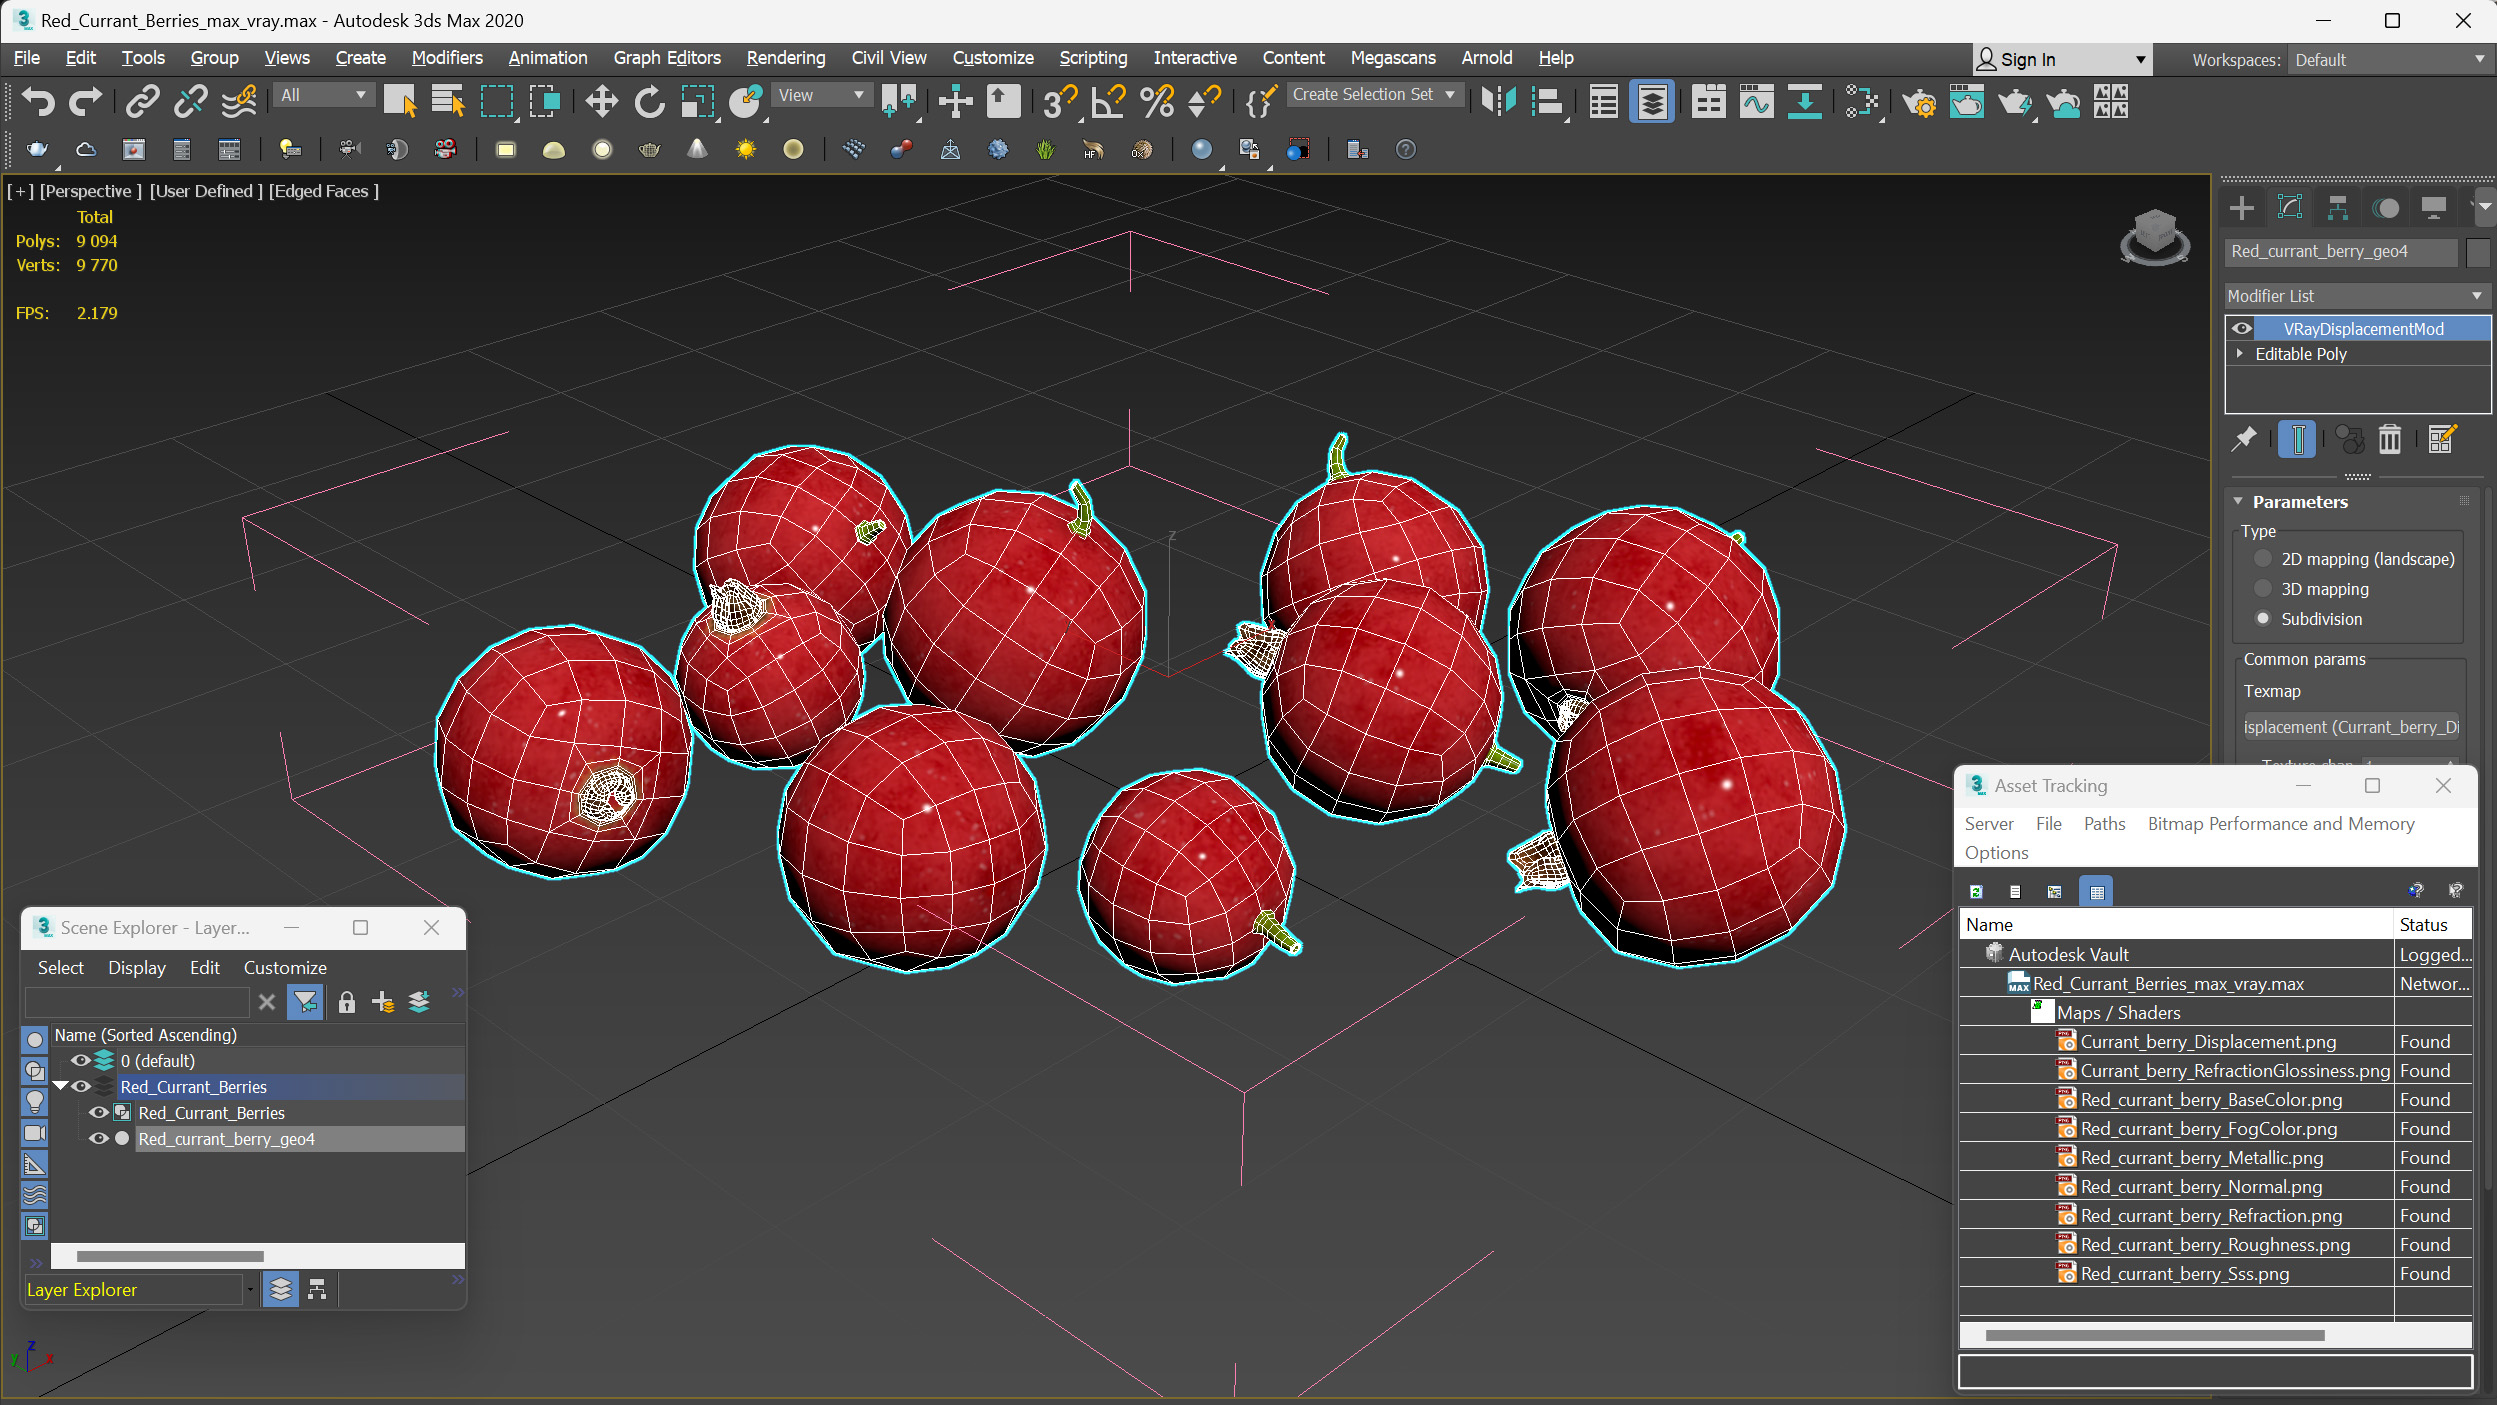The image size is (2497, 1405).
Task: Toggle the Scene Explorer filter funnel button
Action: [305, 1002]
